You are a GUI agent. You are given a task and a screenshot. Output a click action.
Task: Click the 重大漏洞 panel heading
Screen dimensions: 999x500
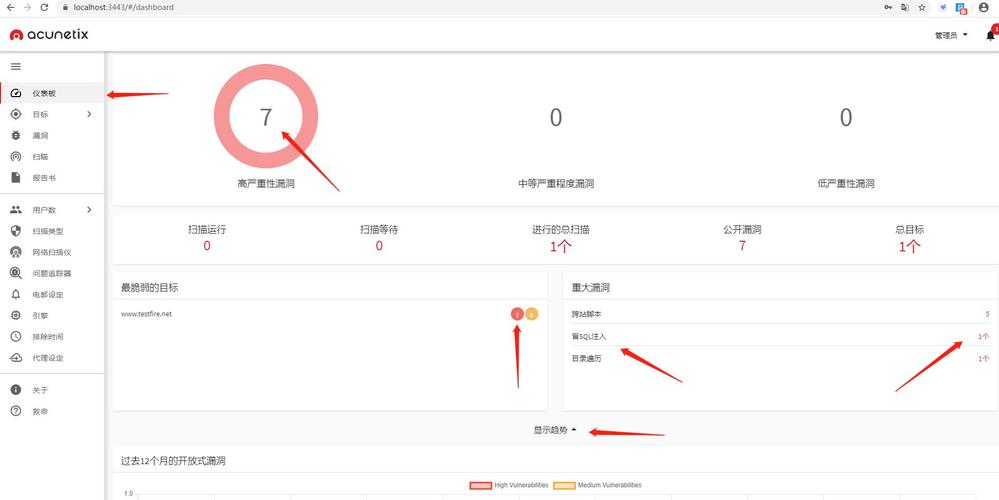coord(591,288)
